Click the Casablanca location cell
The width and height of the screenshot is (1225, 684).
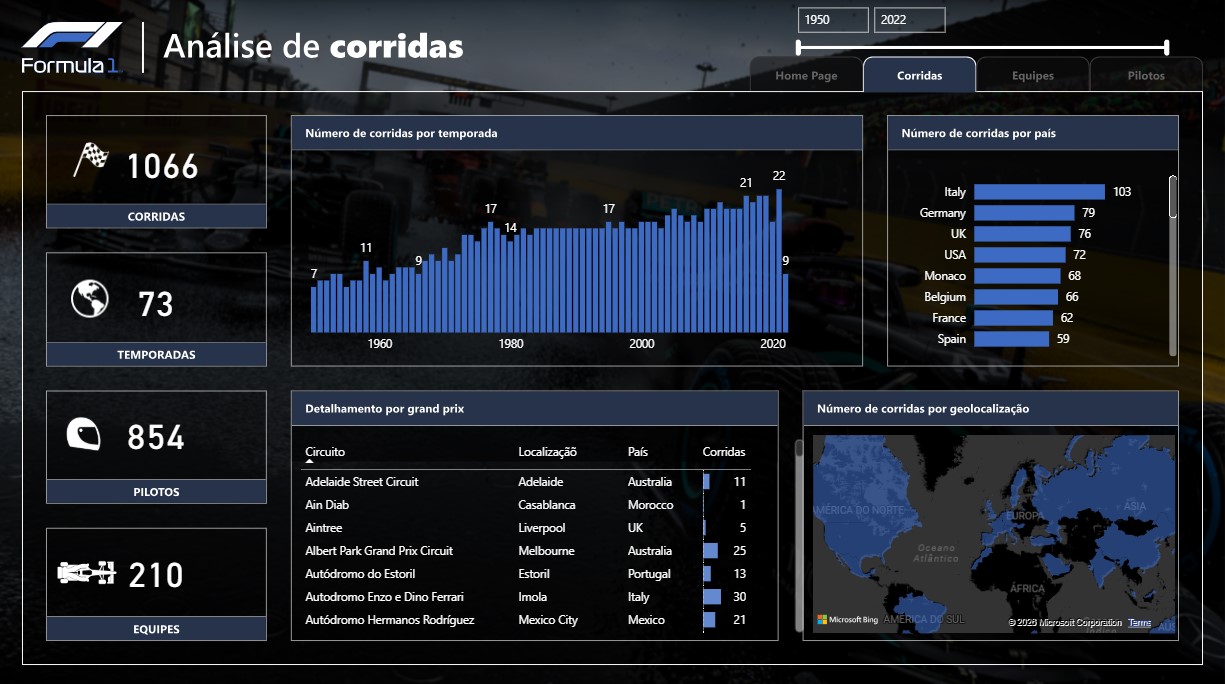[547, 505]
